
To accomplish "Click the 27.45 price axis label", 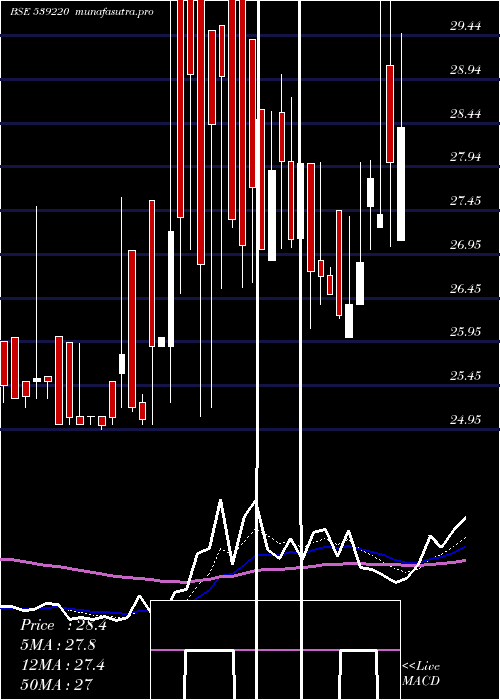I will coord(465,200).
